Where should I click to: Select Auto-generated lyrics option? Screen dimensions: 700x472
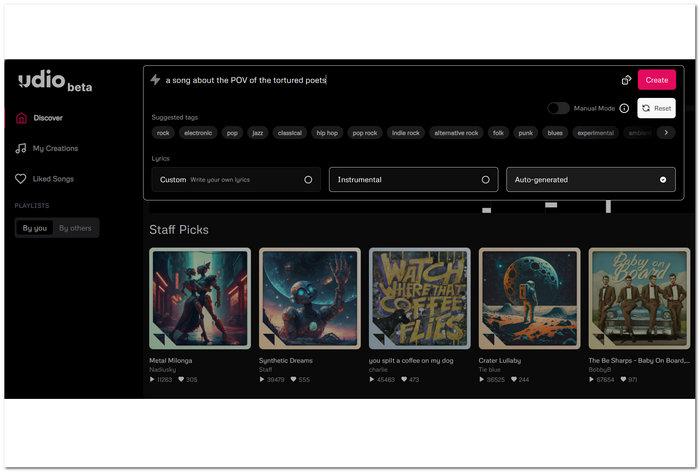point(591,180)
